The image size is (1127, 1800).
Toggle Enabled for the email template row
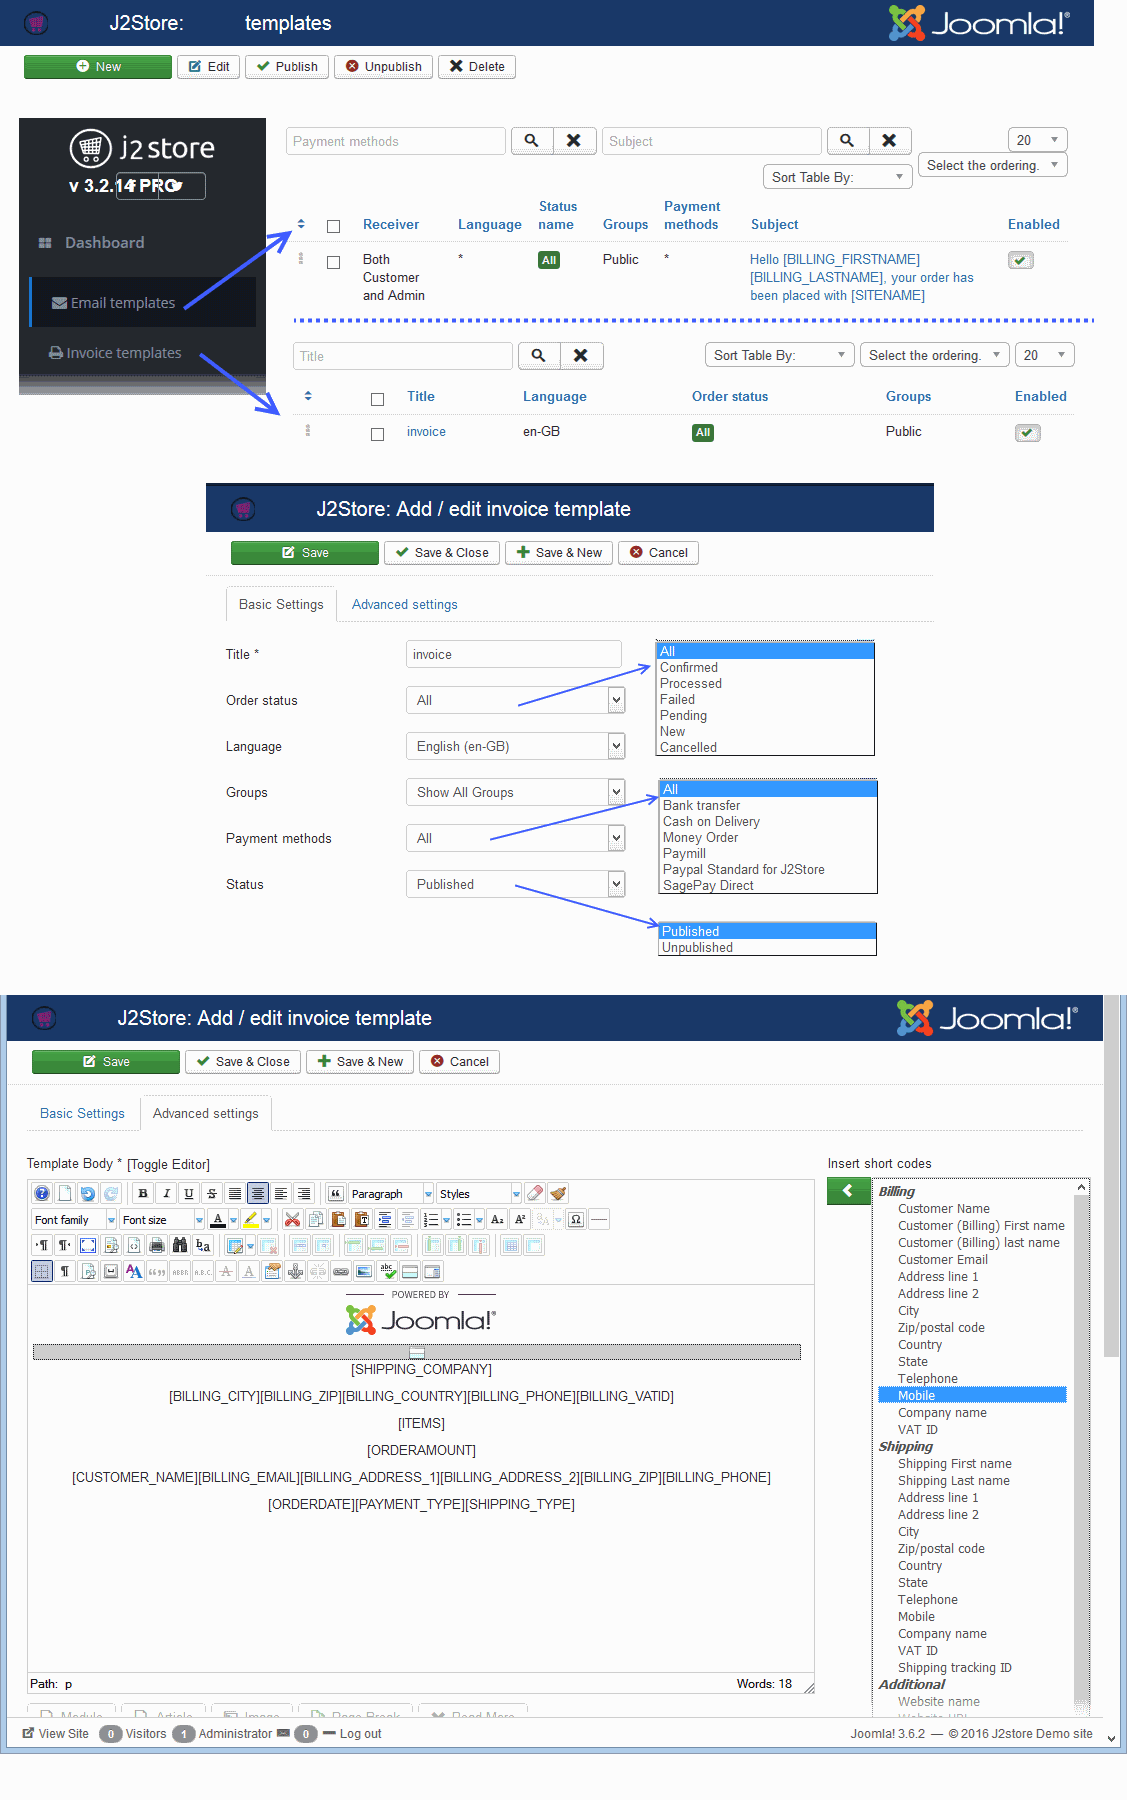tap(1021, 261)
